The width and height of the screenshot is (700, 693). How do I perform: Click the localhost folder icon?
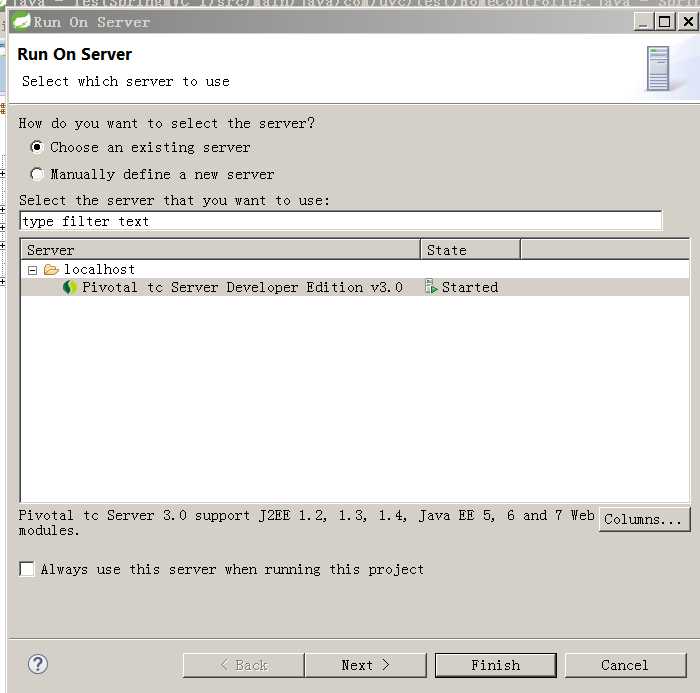click(51, 270)
